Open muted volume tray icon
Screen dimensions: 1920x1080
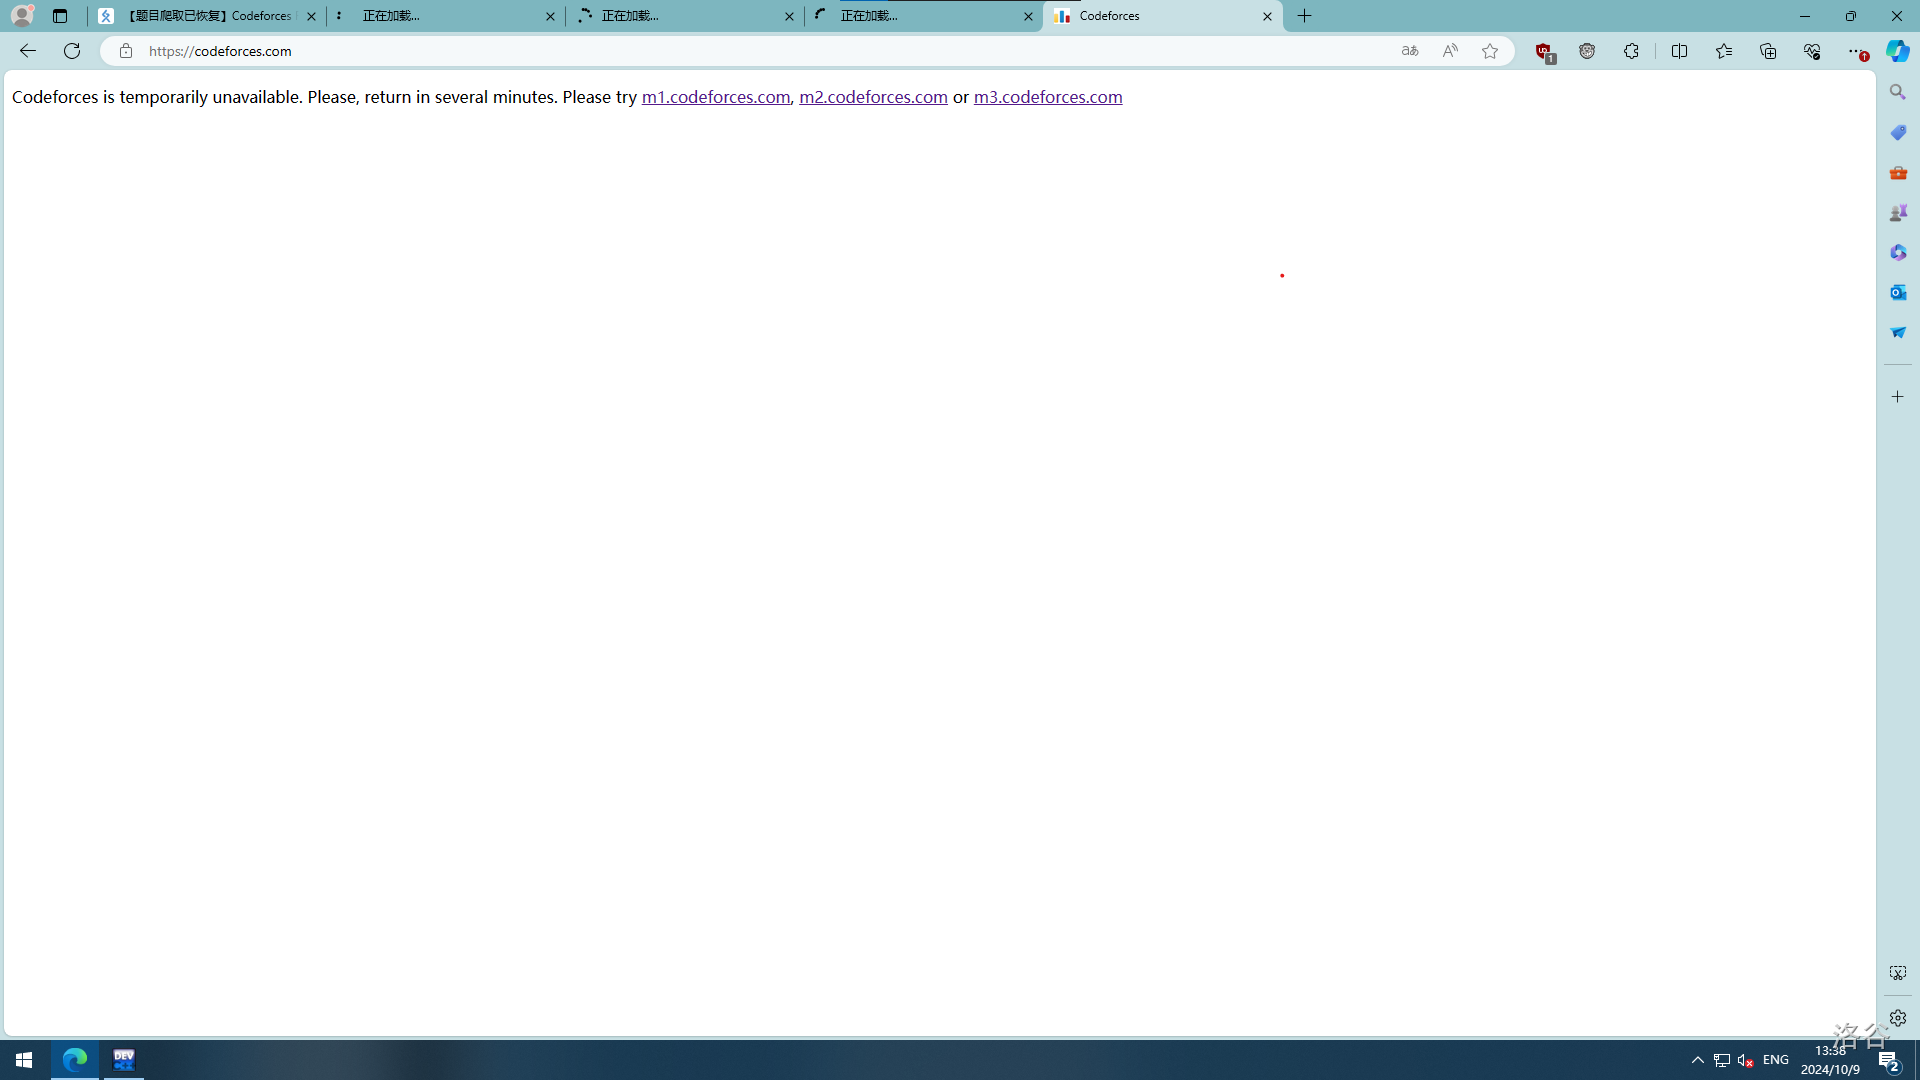point(1746,1060)
